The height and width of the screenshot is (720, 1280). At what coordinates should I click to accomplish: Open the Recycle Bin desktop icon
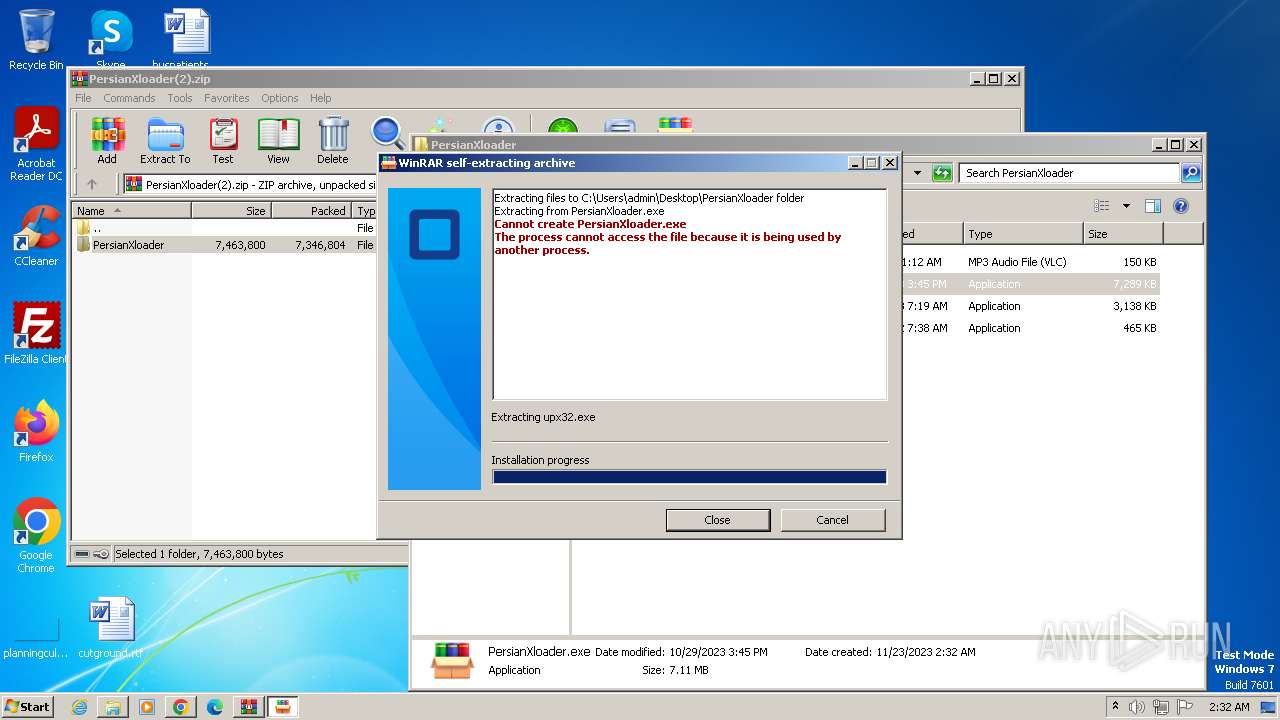point(36,40)
